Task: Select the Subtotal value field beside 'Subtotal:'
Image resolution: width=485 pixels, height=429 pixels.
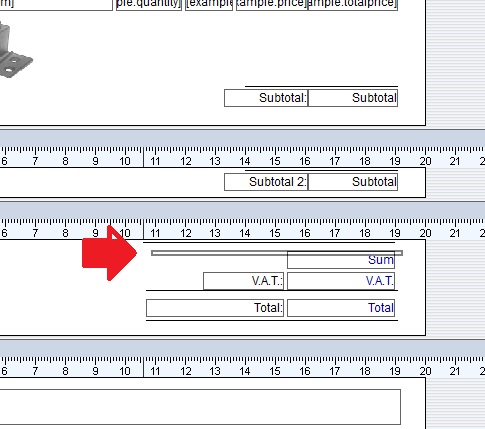Action: [x=353, y=98]
